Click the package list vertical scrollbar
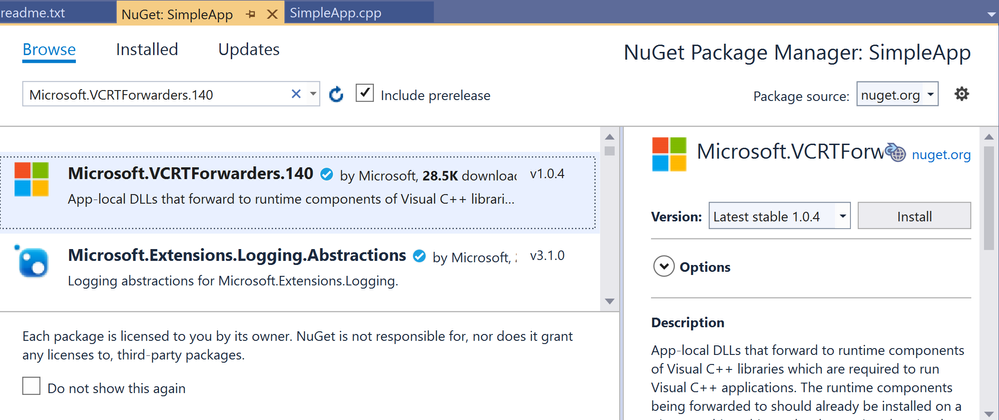 pos(608,220)
